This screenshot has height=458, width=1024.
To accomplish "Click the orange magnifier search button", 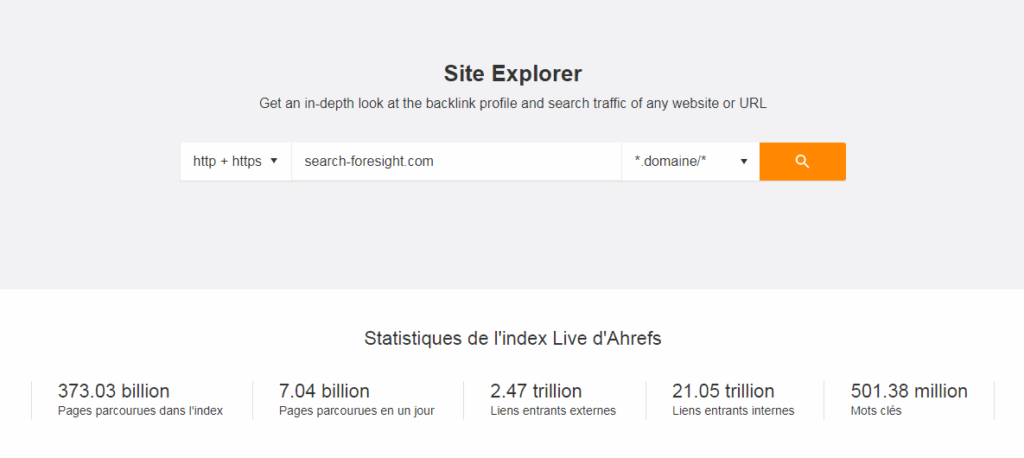I will 802,161.
